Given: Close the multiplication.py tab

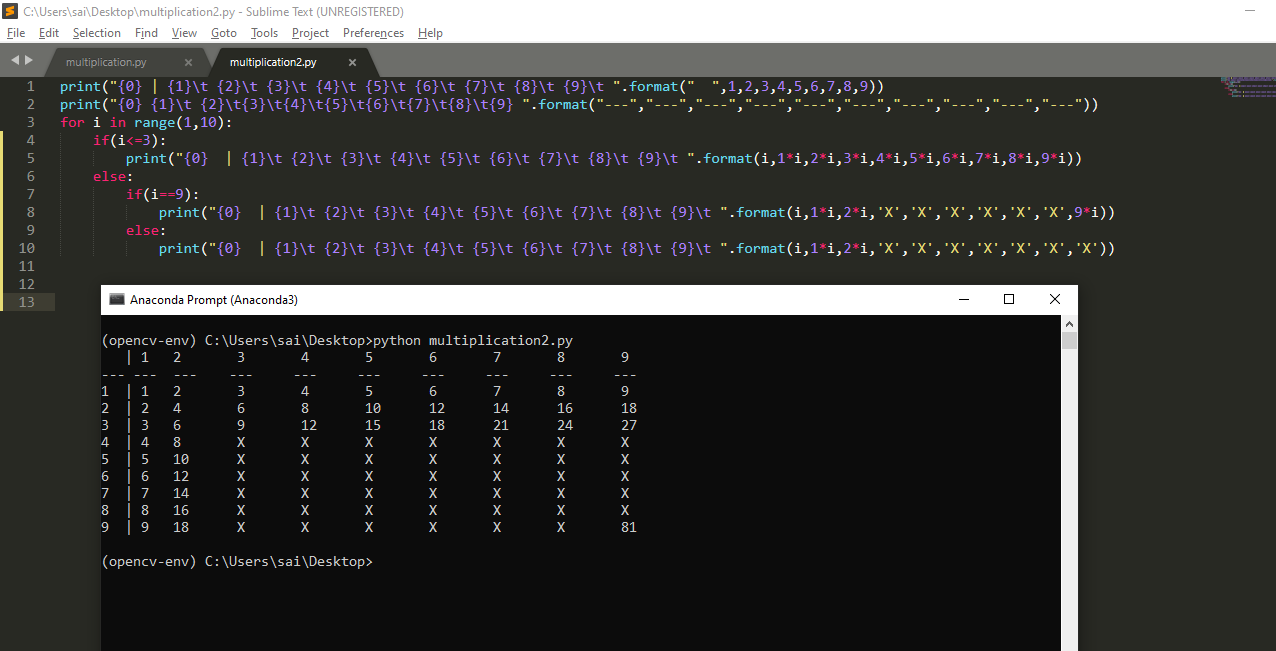Looking at the screenshot, I should tap(188, 62).
